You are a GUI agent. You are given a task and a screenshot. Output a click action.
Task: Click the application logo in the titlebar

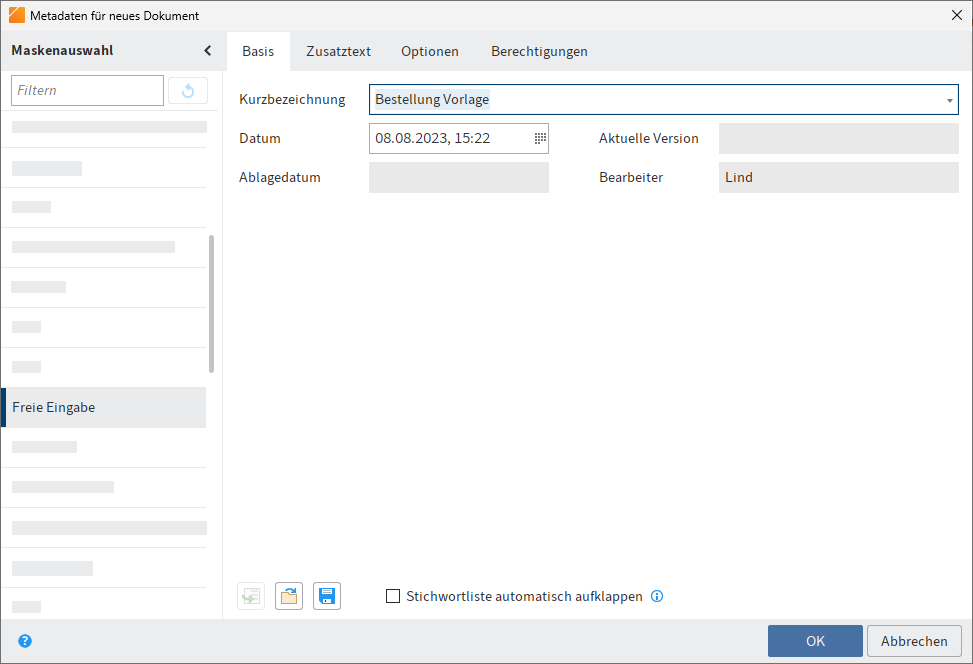click(x=16, y=15)
